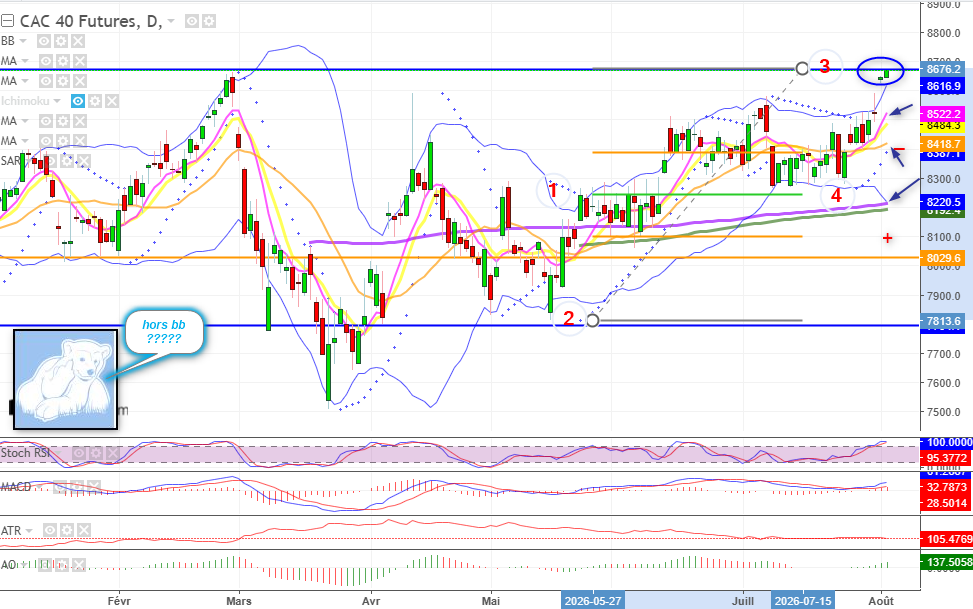Show the Ichimoku indicator via blue eye
Viewport: 973px width, 609px height.
pyautogui.click(x=78, y=101)
